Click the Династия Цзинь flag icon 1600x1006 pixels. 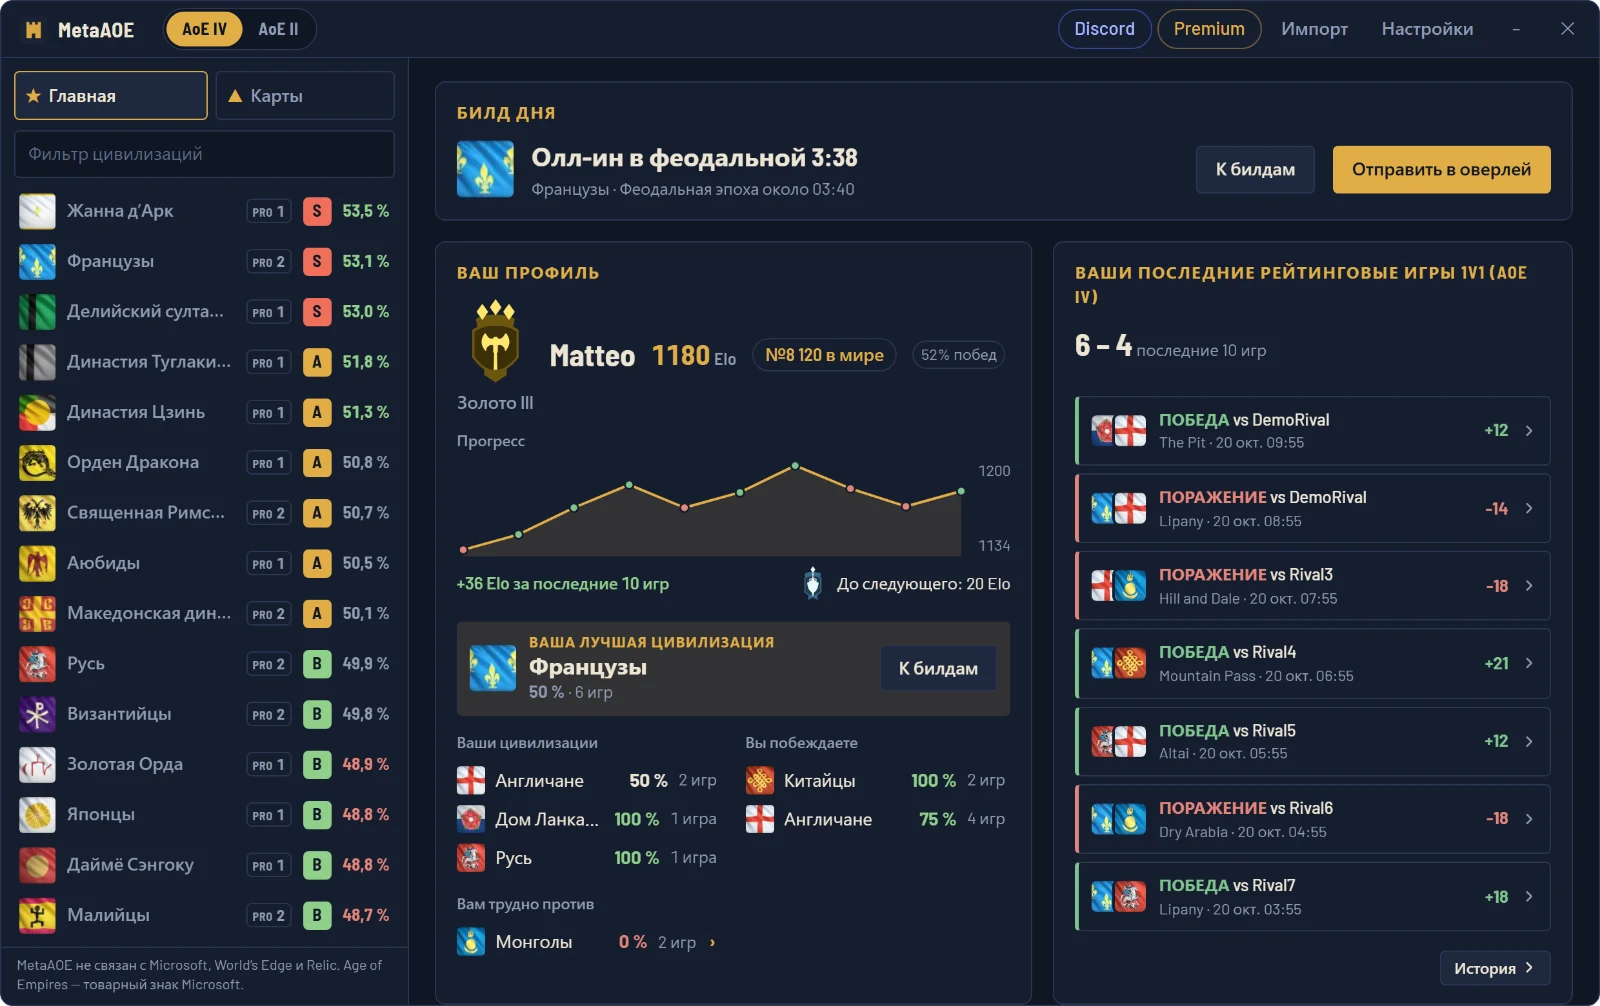point(37,412)
